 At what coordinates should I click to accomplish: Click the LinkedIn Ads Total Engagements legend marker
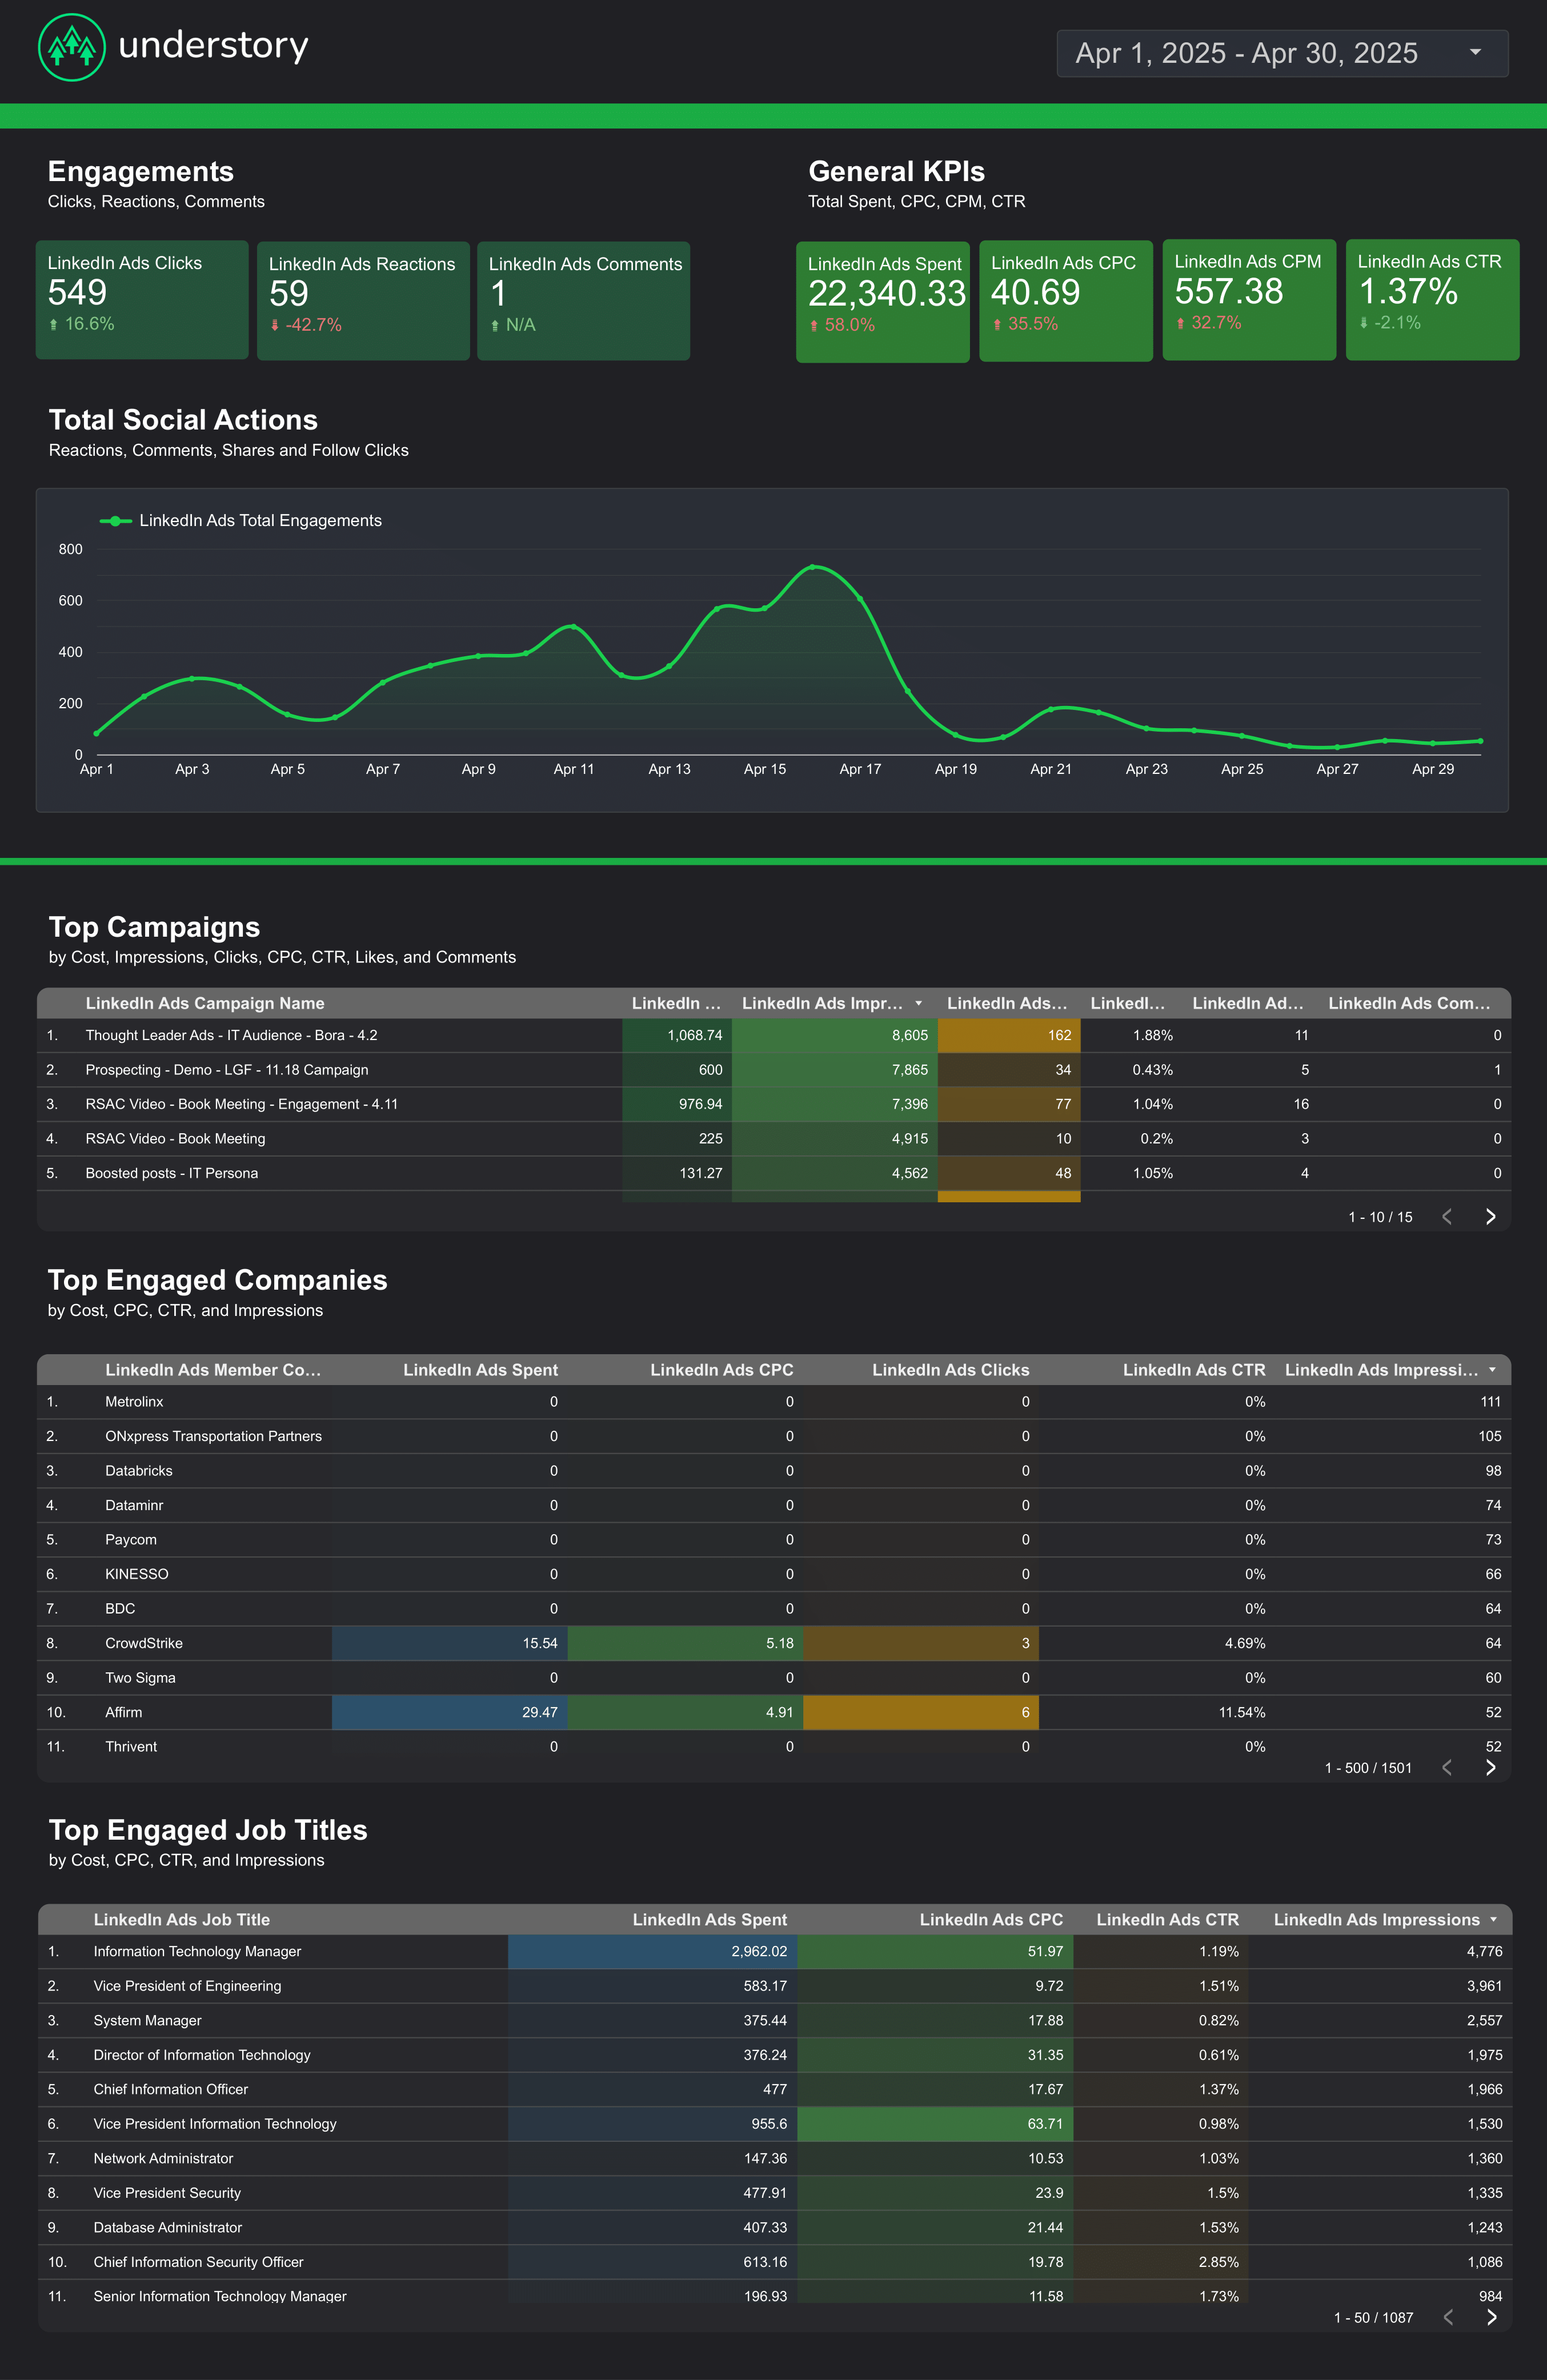[x=116, y=521]
